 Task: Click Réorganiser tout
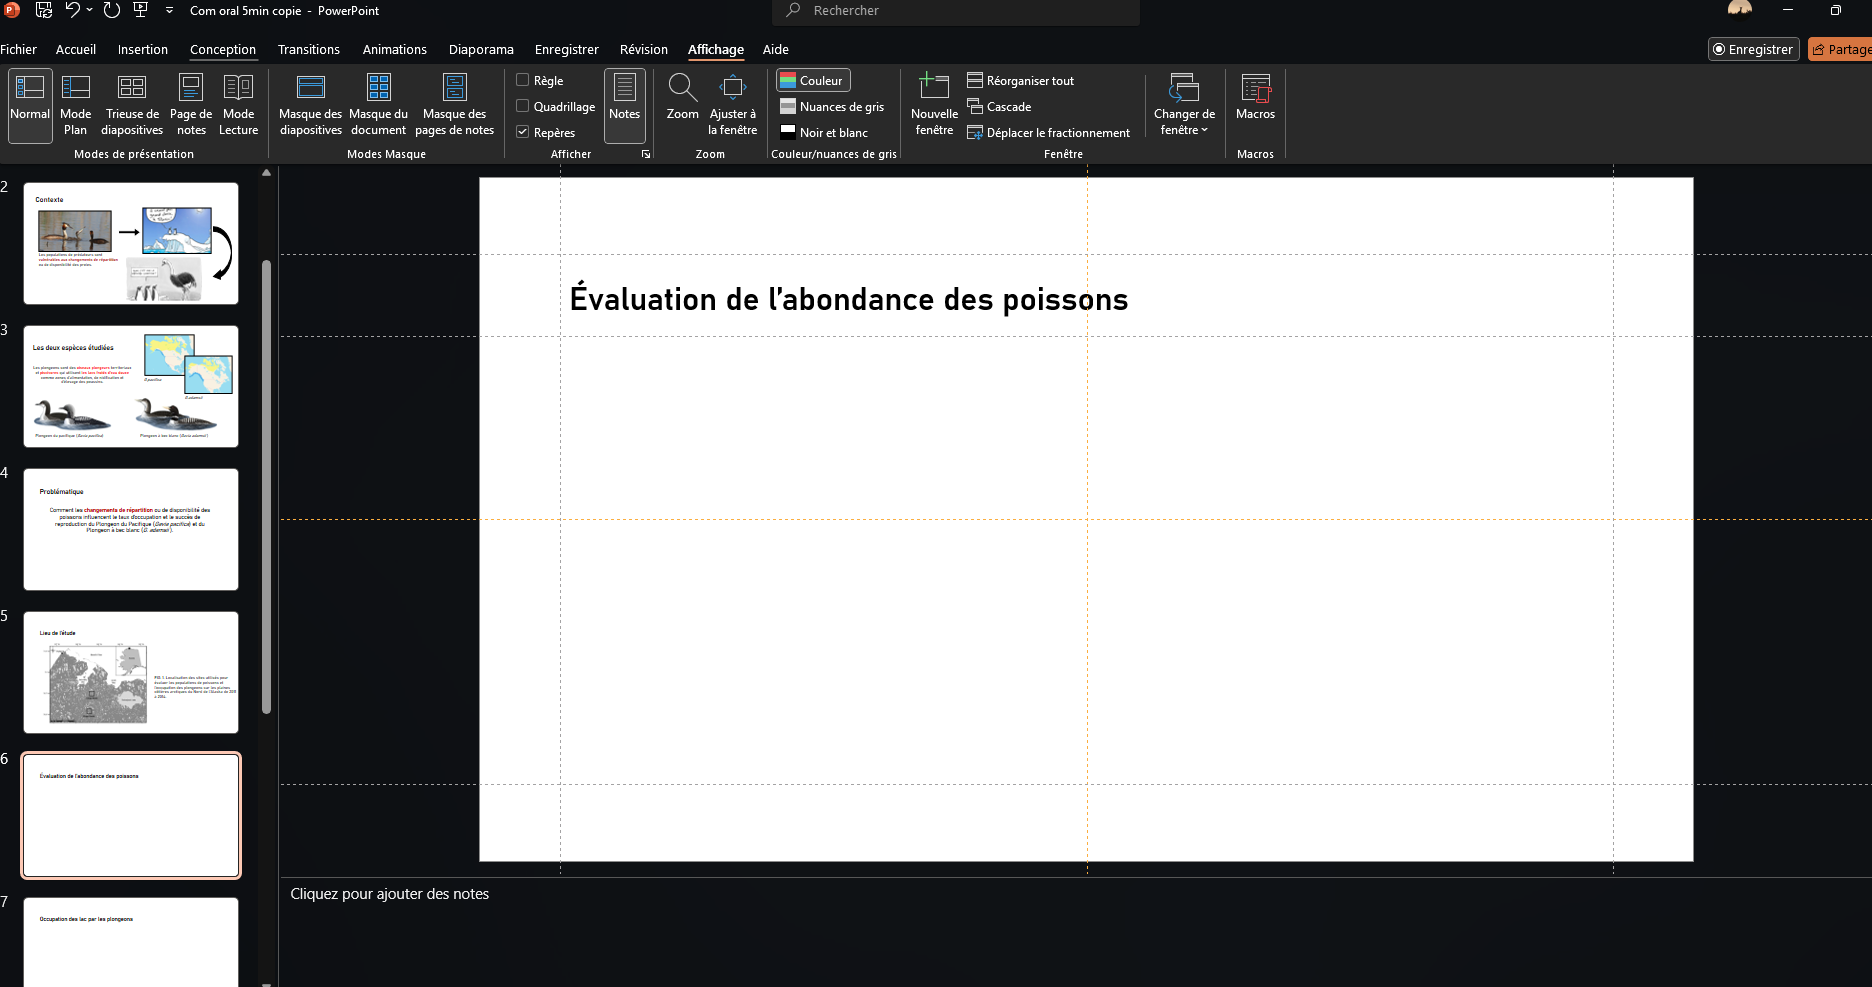point(1020,80)
